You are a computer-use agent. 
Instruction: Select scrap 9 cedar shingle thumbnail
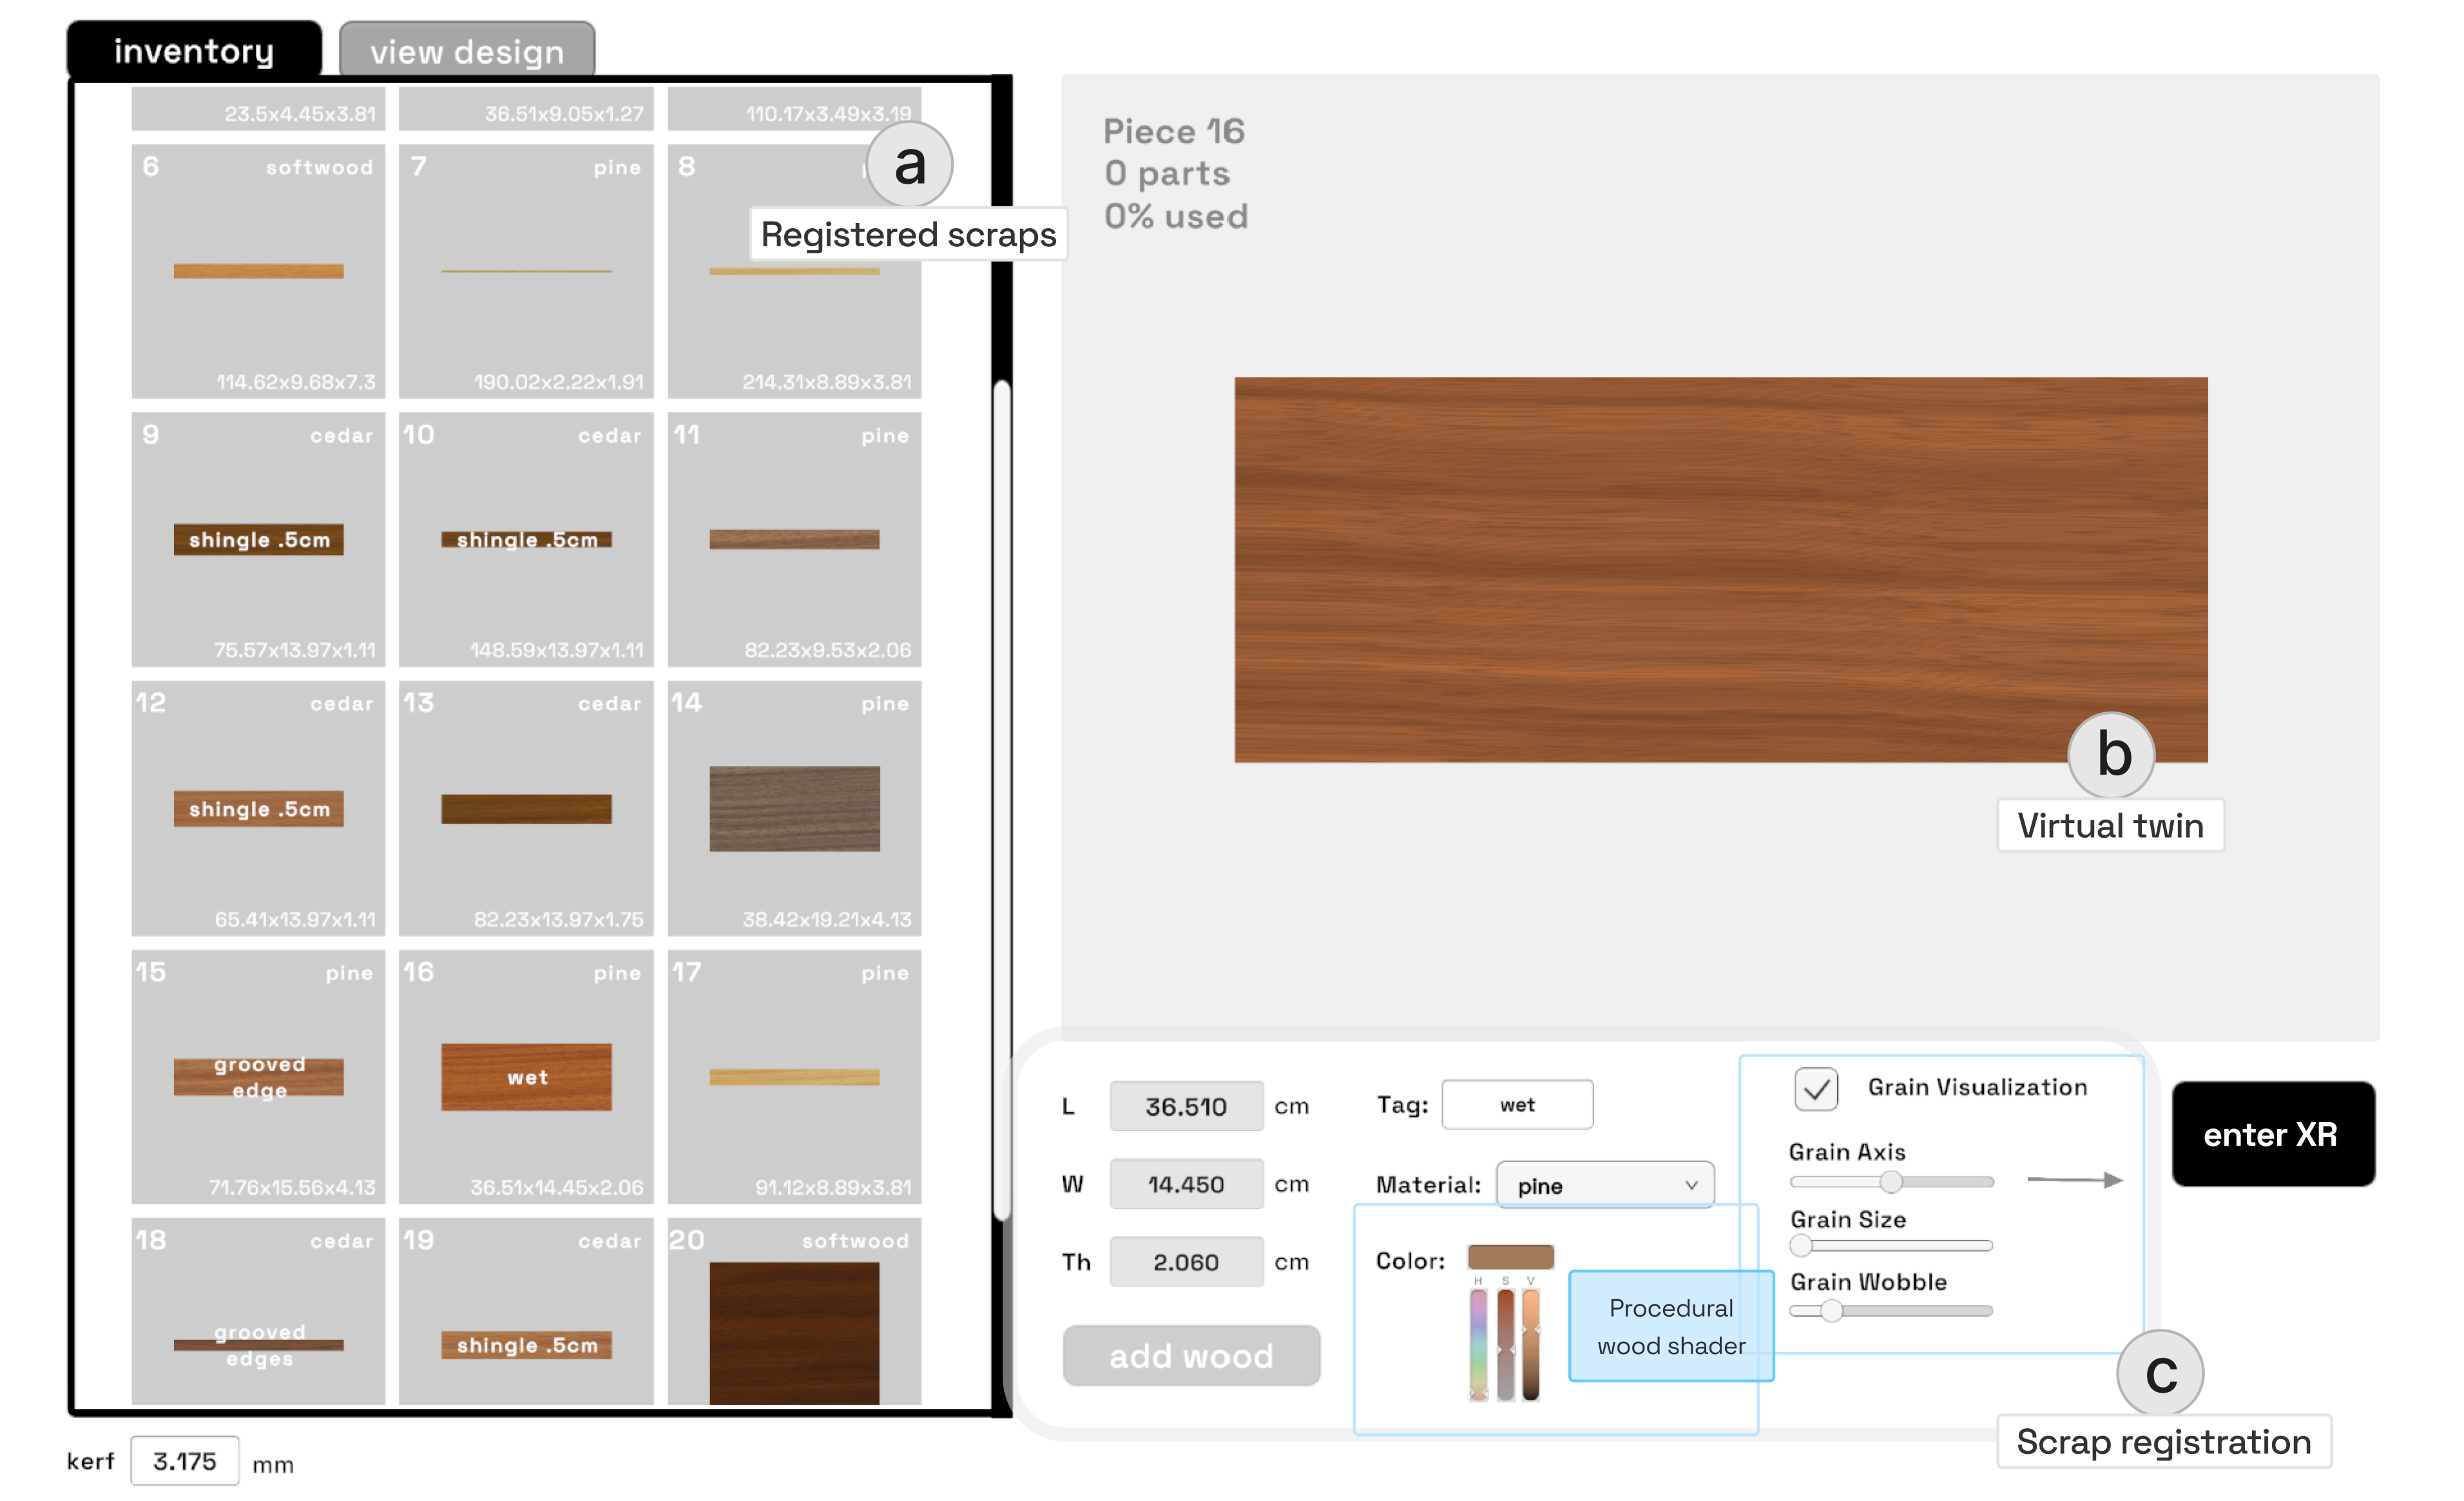tap(258, 539)
